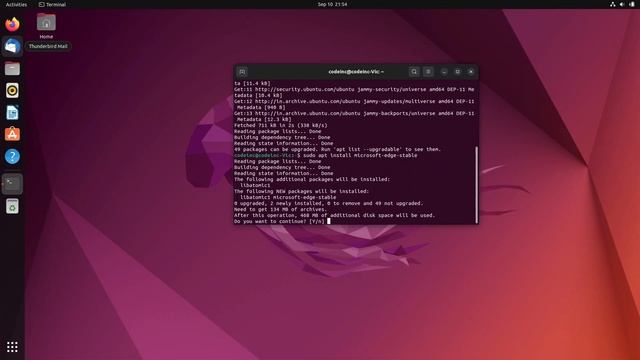Click the volume icon in top bar
This screenshot has width=640, height=360.
[622, 4]
